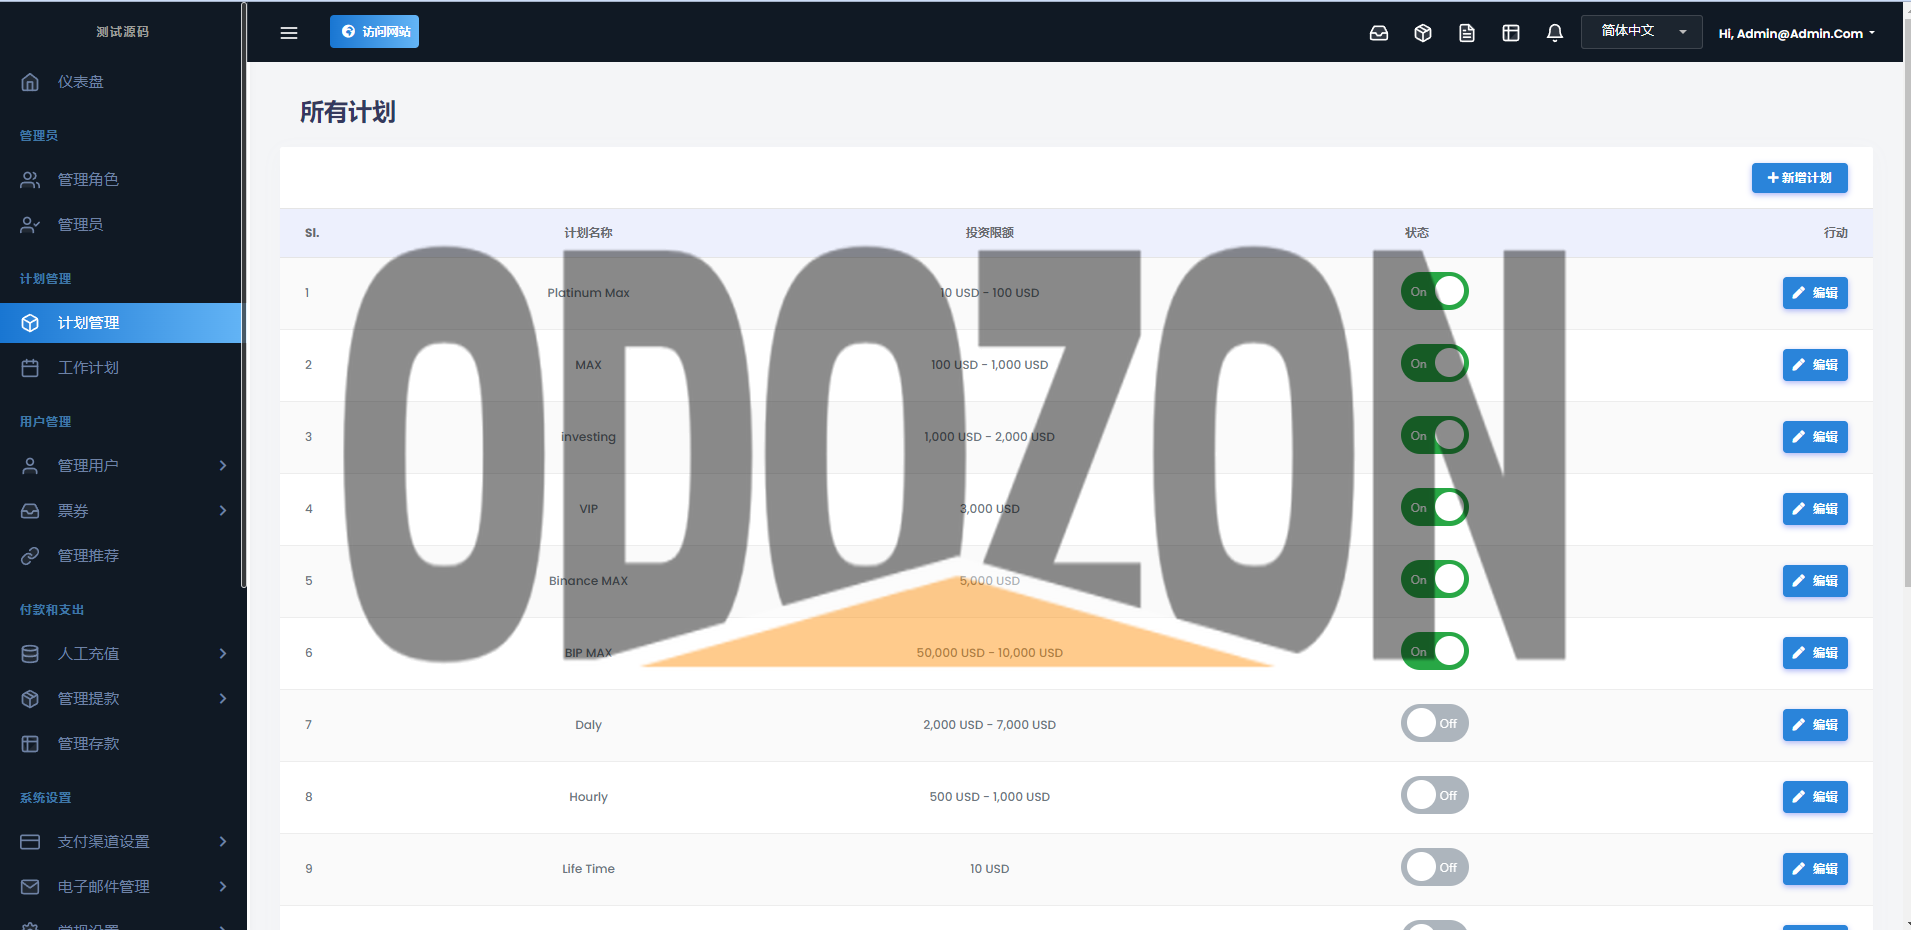Toggle status switch for VIP plan
Image resolution: width=1911 pixels, height=930 pixels.
[x=1434, y=507]
